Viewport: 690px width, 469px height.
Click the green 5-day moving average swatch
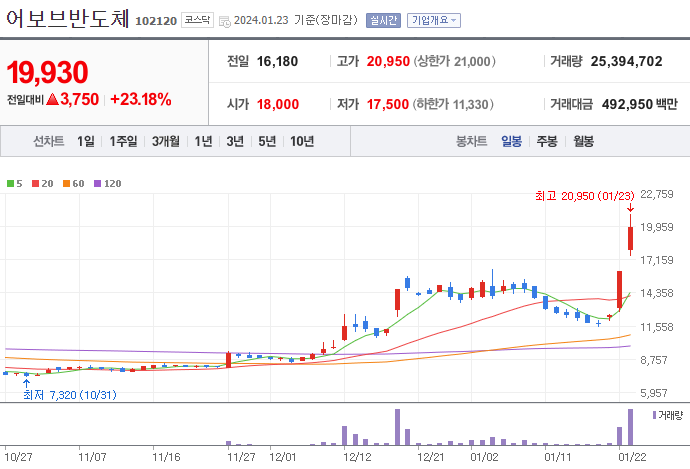point(10,183)
